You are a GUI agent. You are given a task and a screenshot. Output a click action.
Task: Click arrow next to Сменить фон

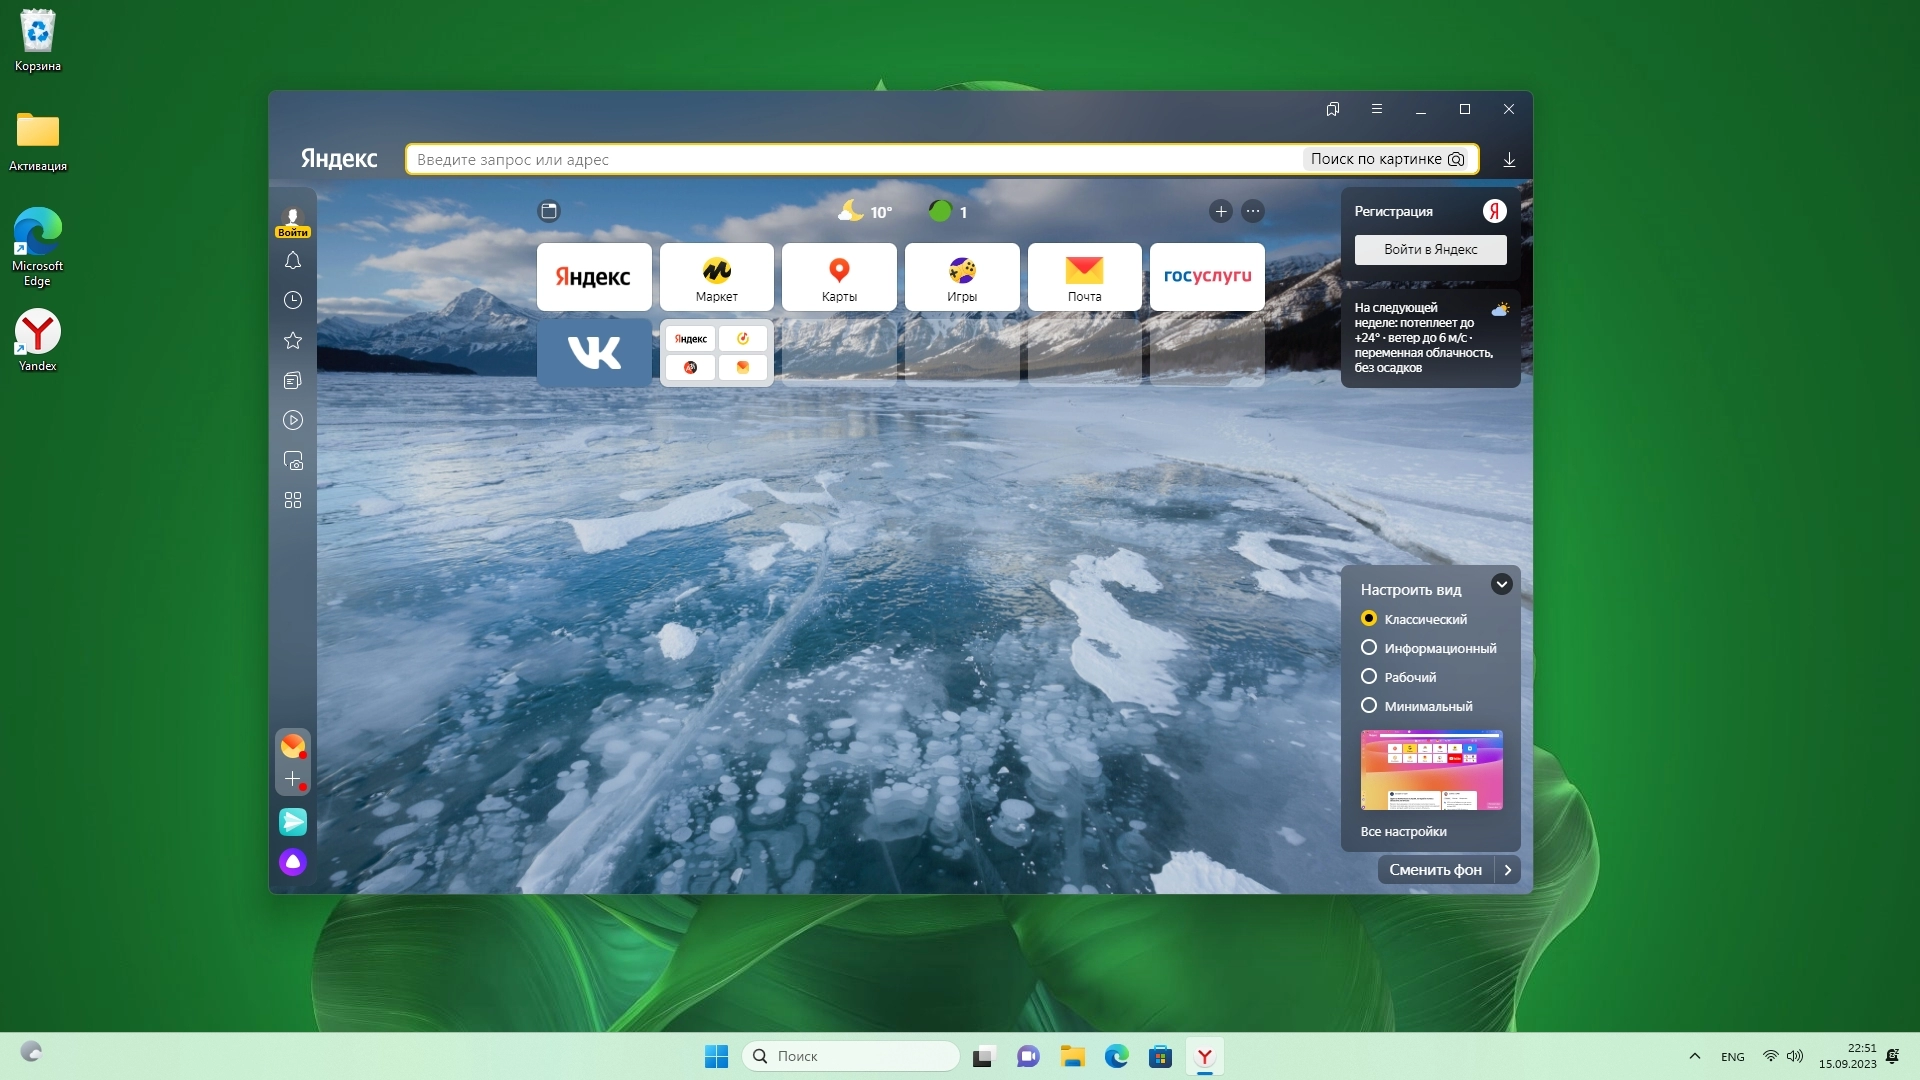pos(1508,870)
